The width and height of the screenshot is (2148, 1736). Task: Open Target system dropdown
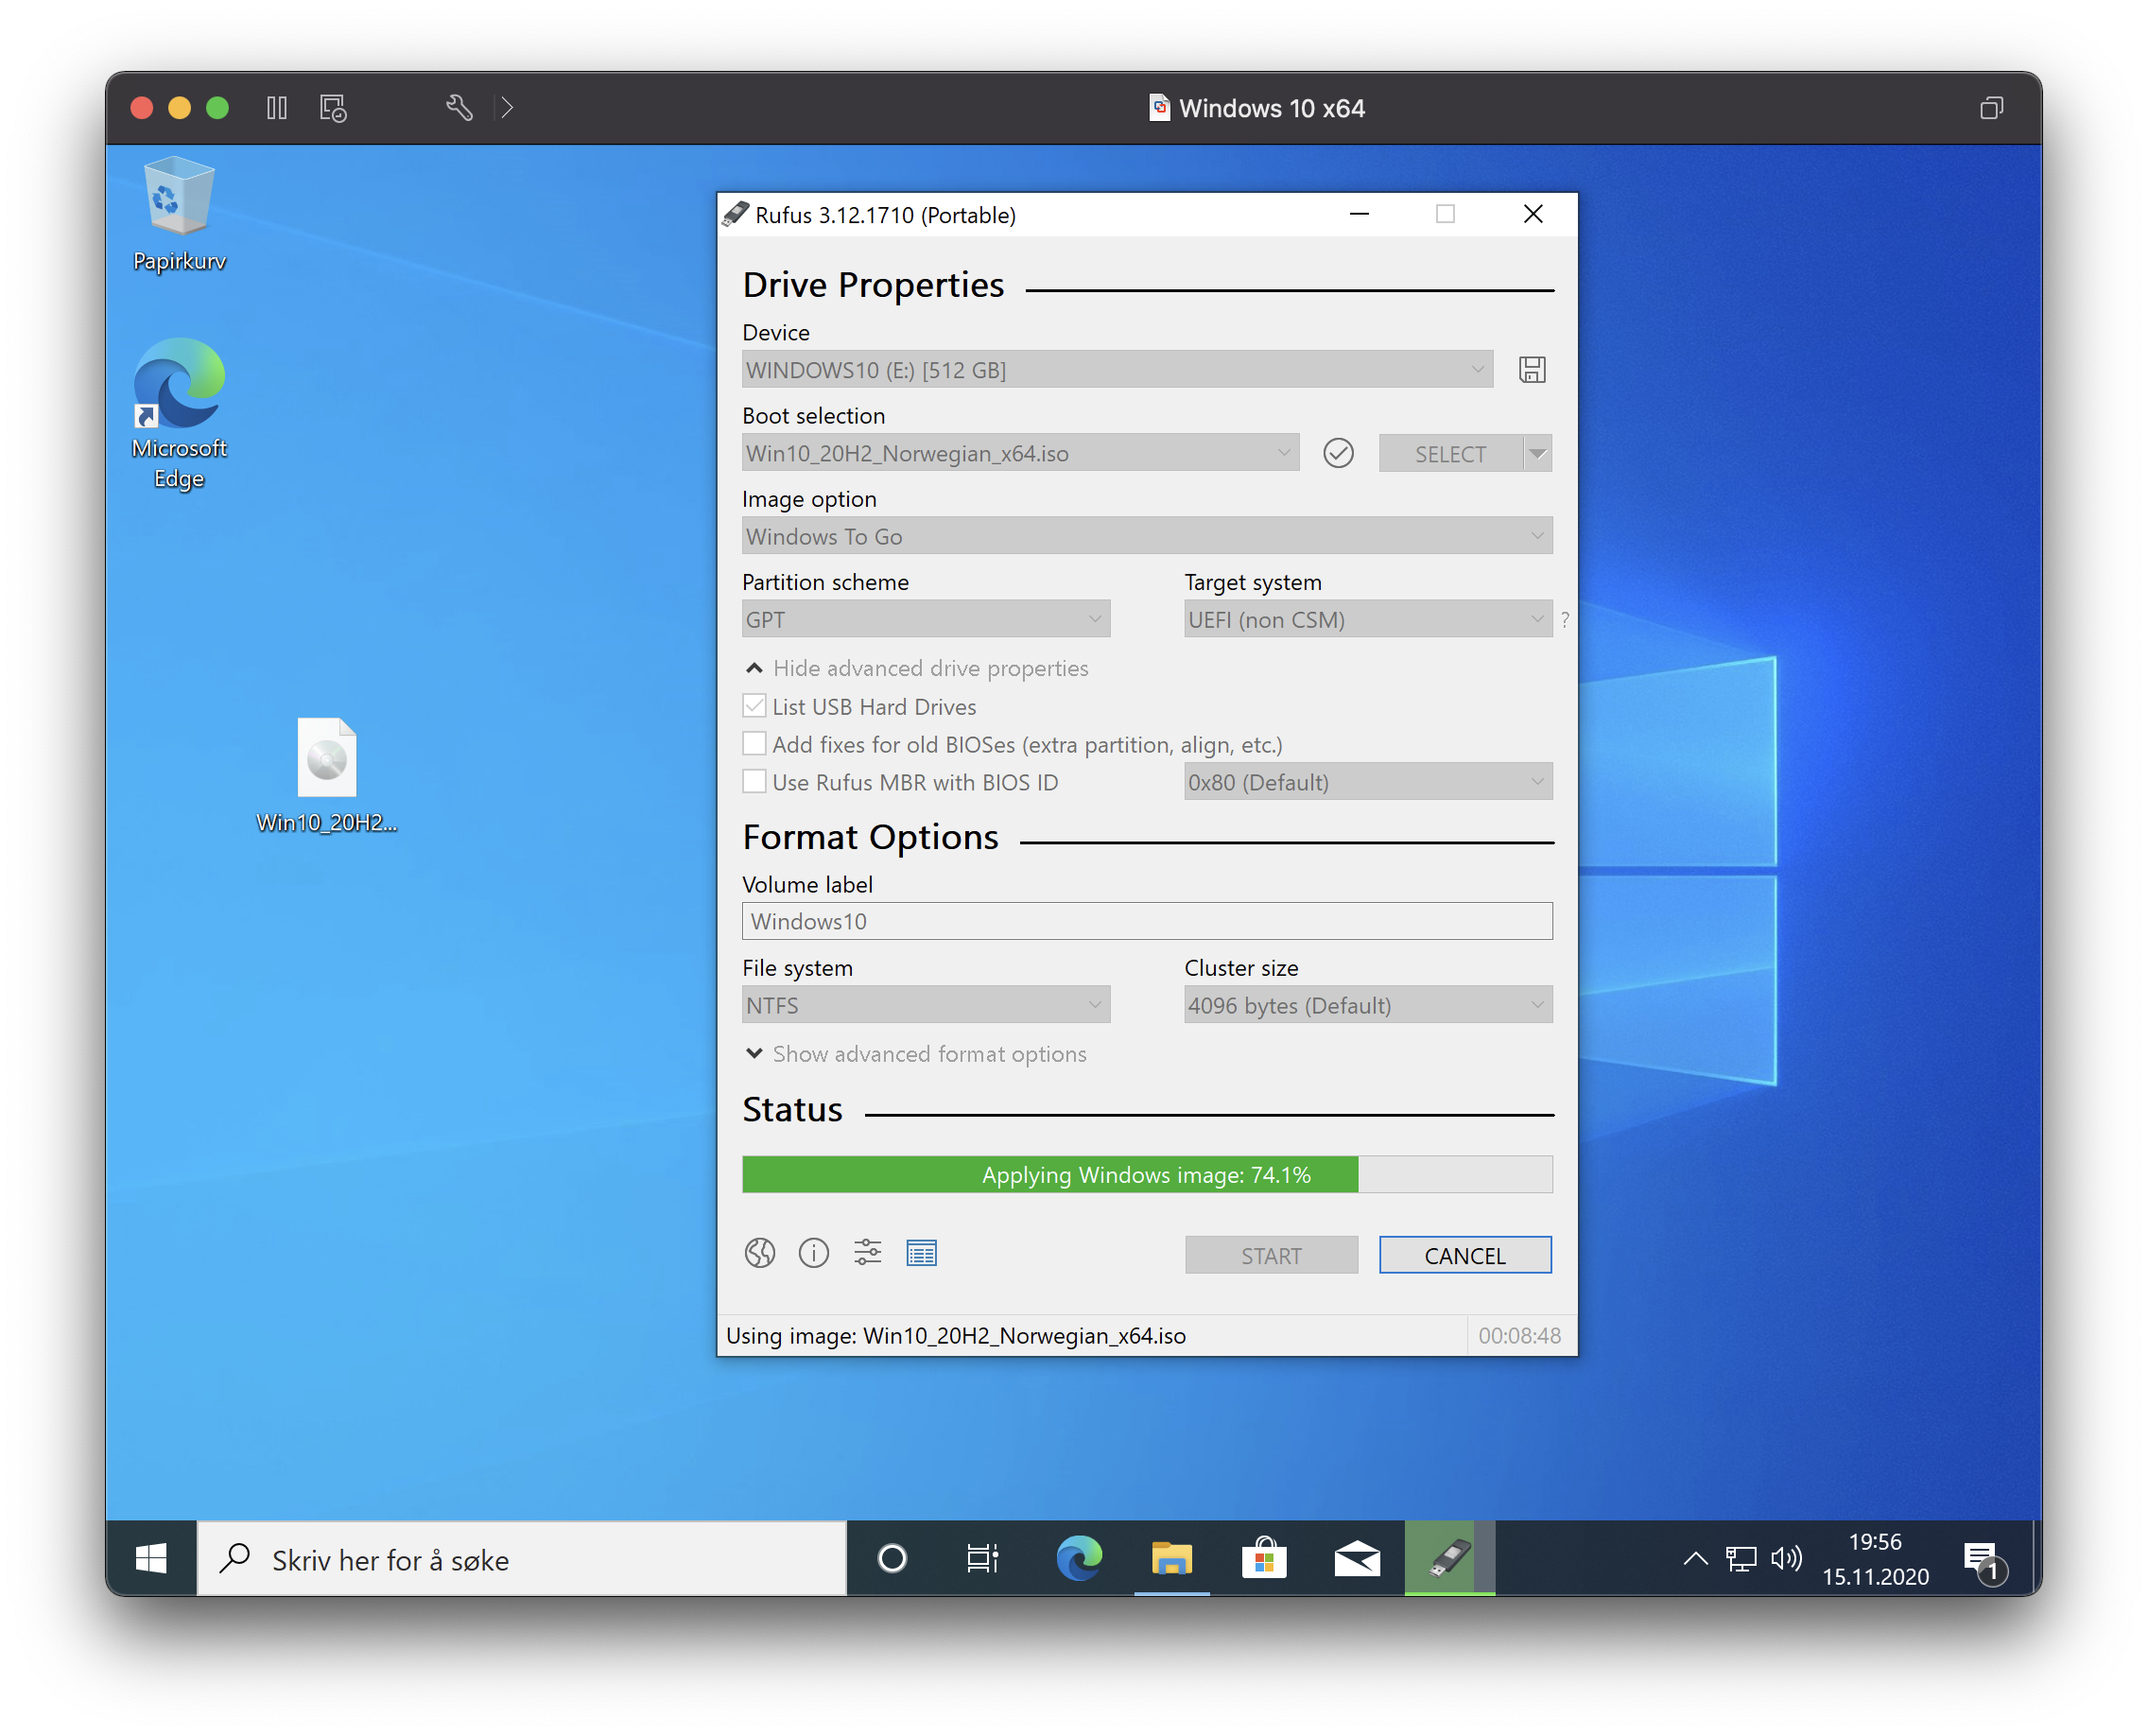point(1367,619)
